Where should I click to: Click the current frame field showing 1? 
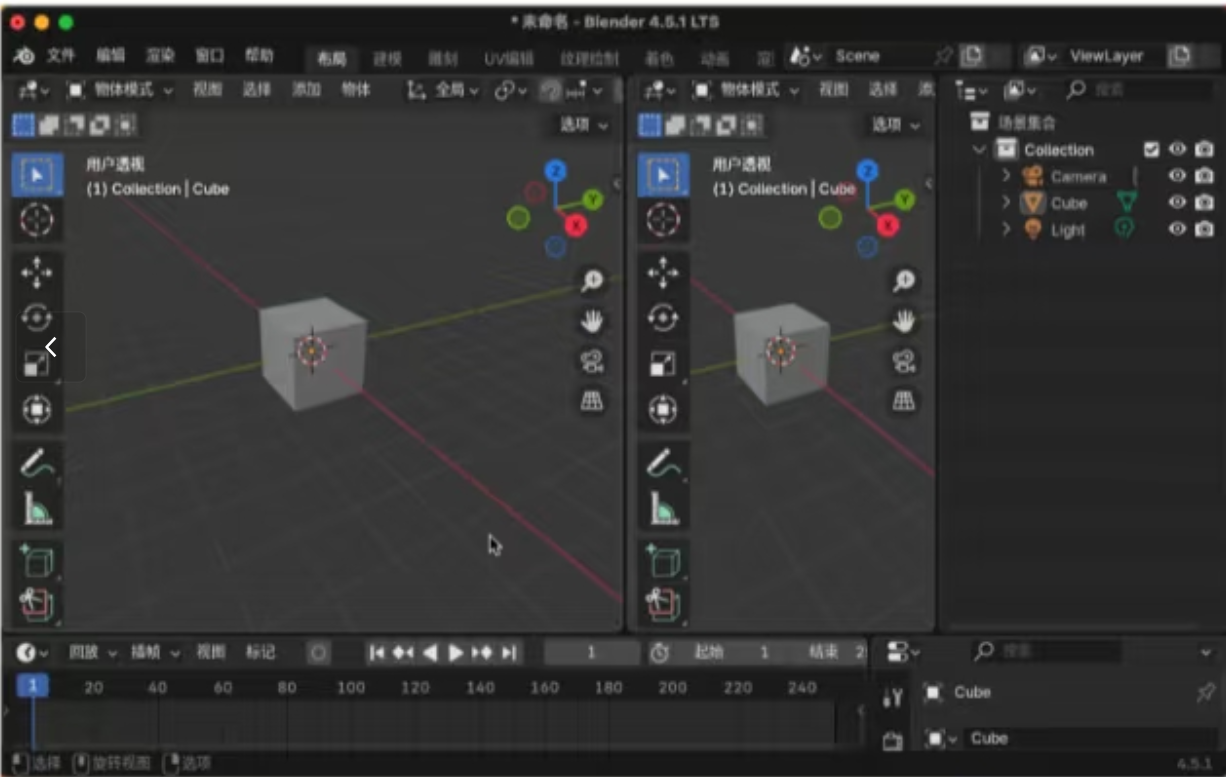coord(591,653)
